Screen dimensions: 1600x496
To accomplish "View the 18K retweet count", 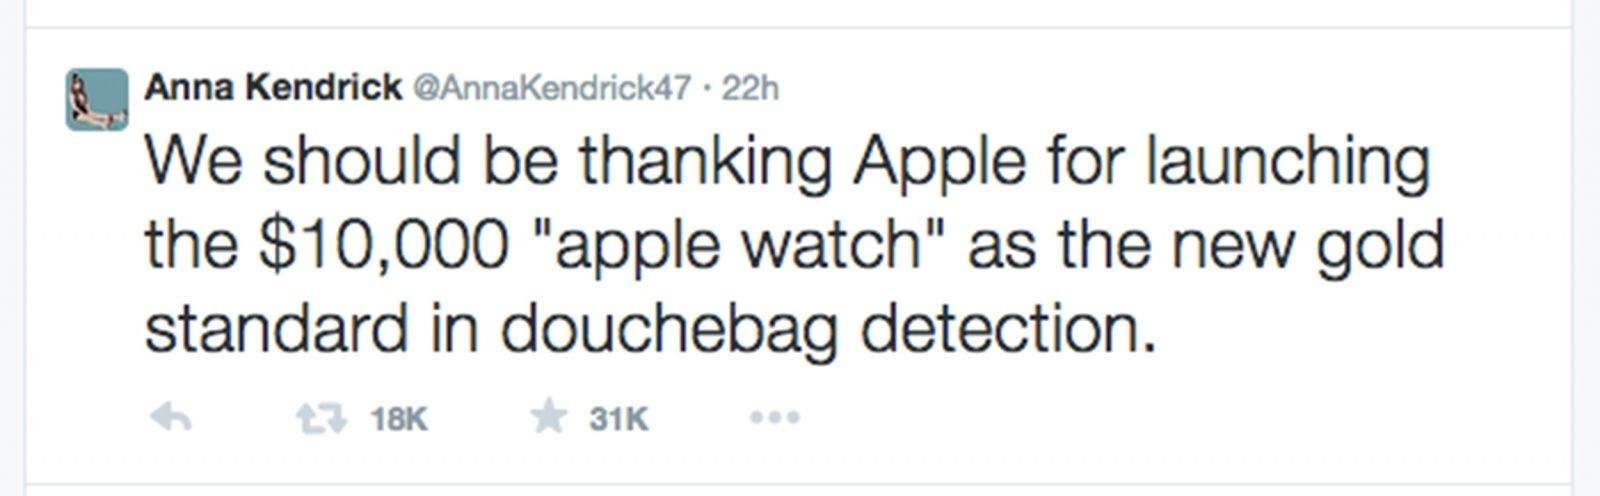I will pos(398,419).
